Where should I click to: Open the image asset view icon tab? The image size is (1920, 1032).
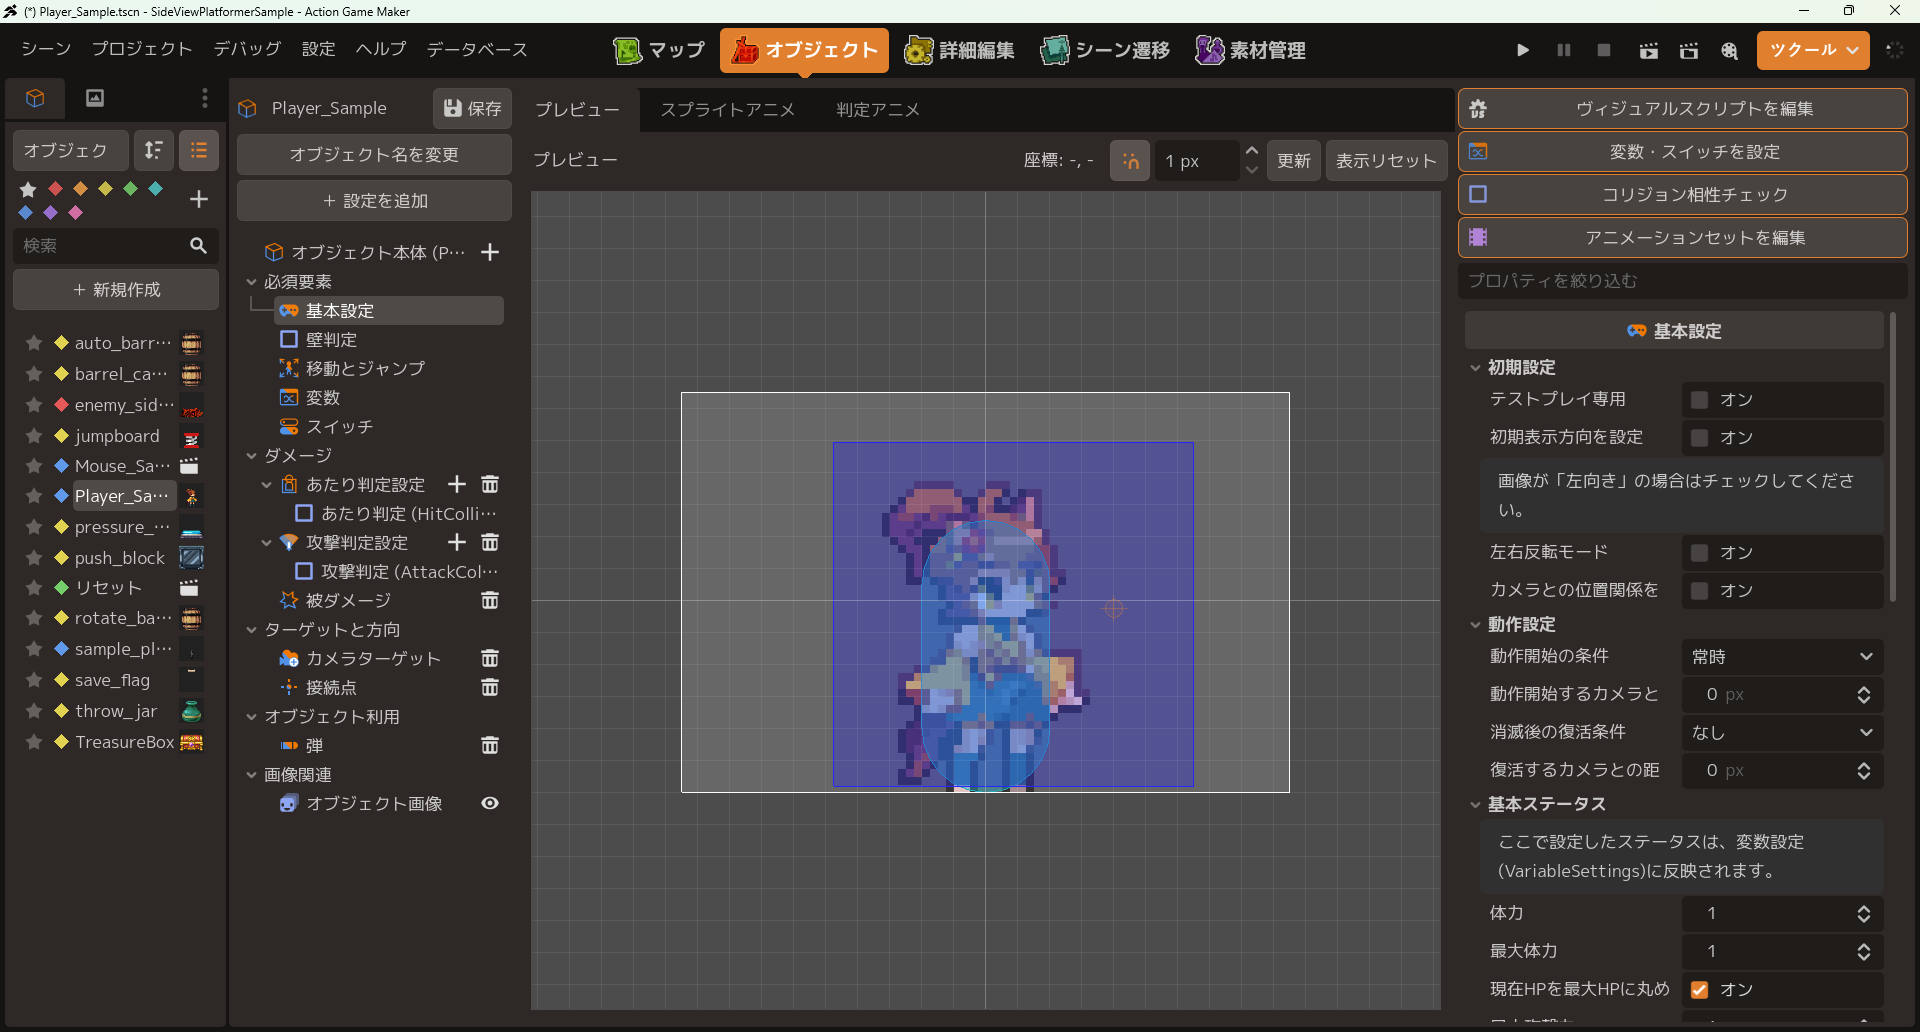point(95,97)
